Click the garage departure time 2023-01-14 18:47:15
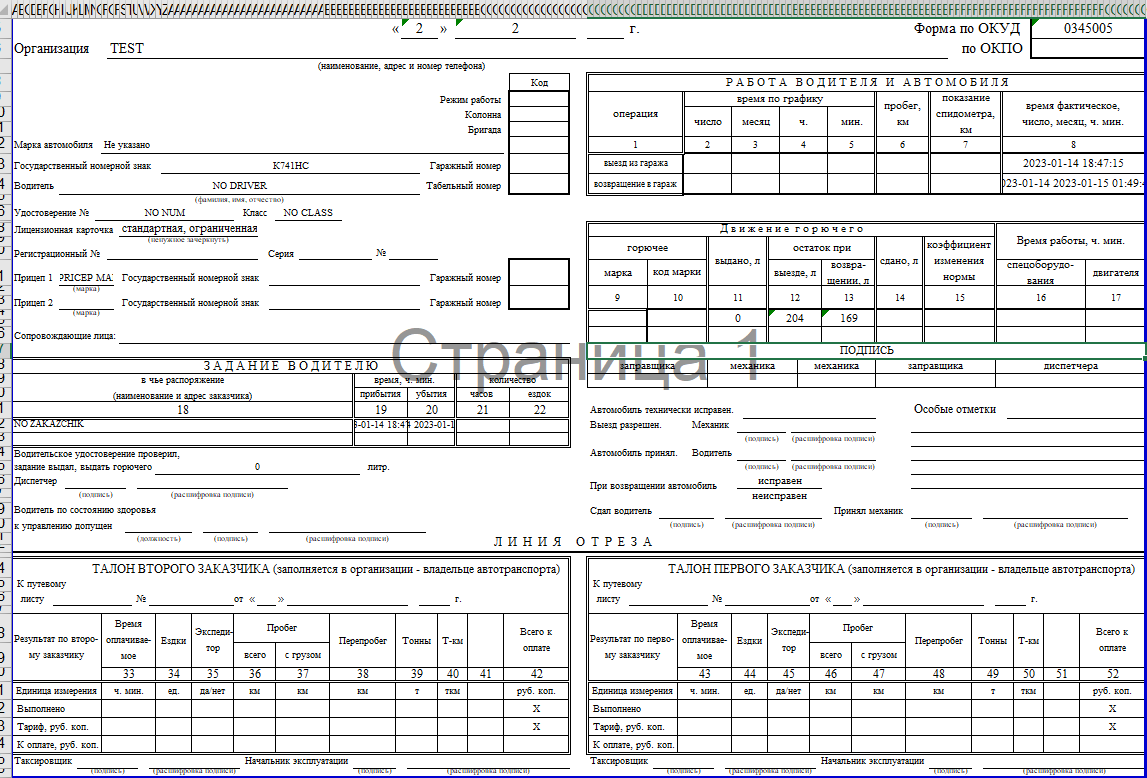Viewport: 1147px width, 778px height. pyautogui.click(x=1073, y=163)
